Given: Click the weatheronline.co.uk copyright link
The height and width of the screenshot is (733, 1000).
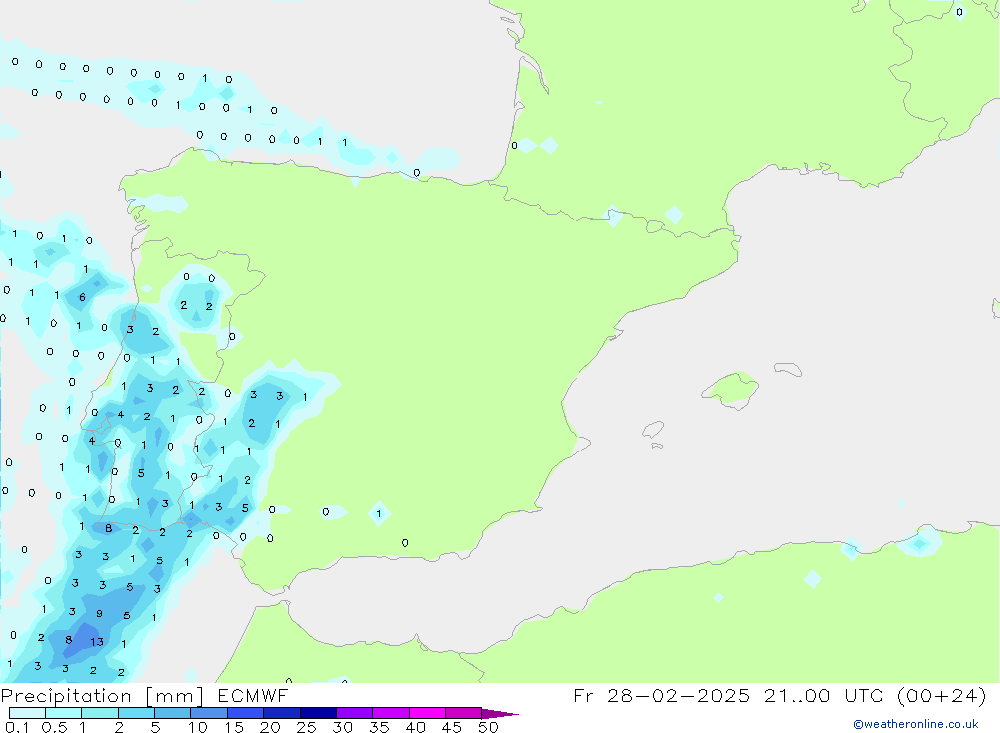Looking at the screenshot, I should (x=915, y=724).
